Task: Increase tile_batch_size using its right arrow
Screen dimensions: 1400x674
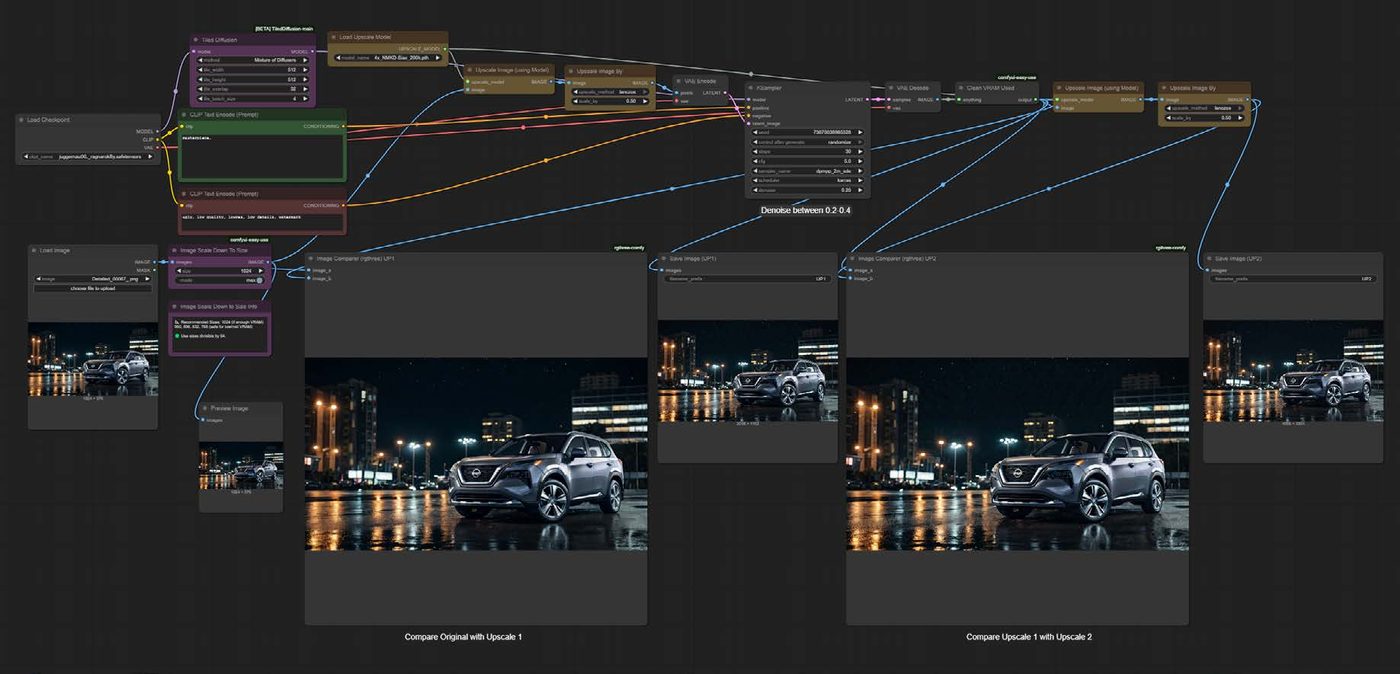Action: tap(307, 99)
